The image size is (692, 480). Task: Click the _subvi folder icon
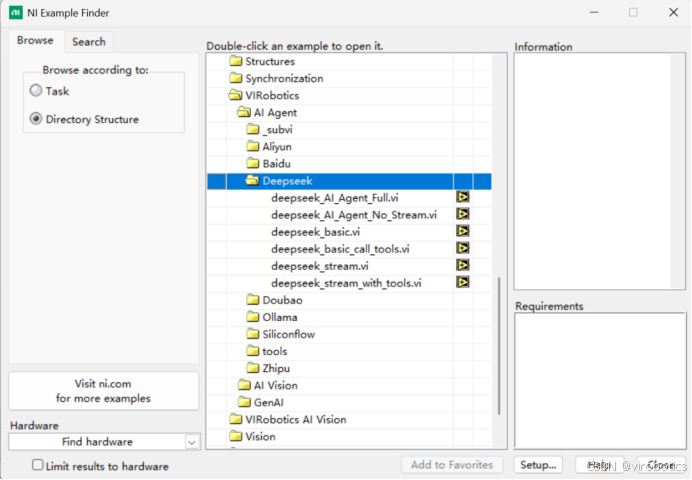click(x=253, y=129)
